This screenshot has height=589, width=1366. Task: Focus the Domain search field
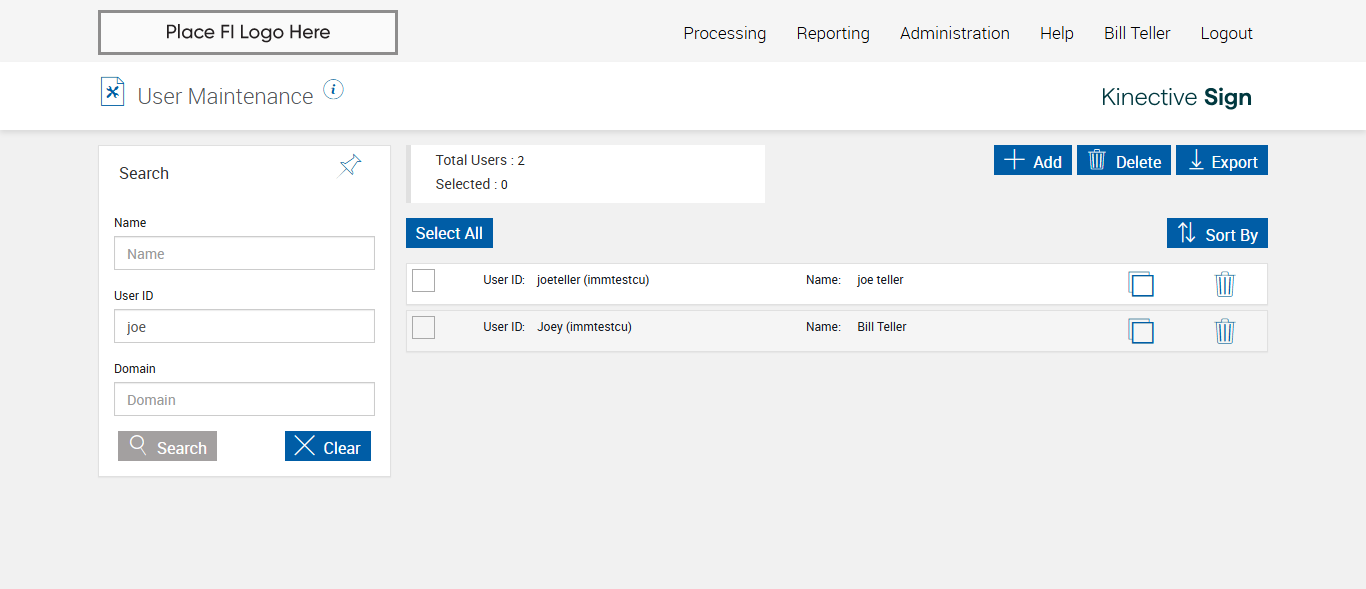[245, 400]
